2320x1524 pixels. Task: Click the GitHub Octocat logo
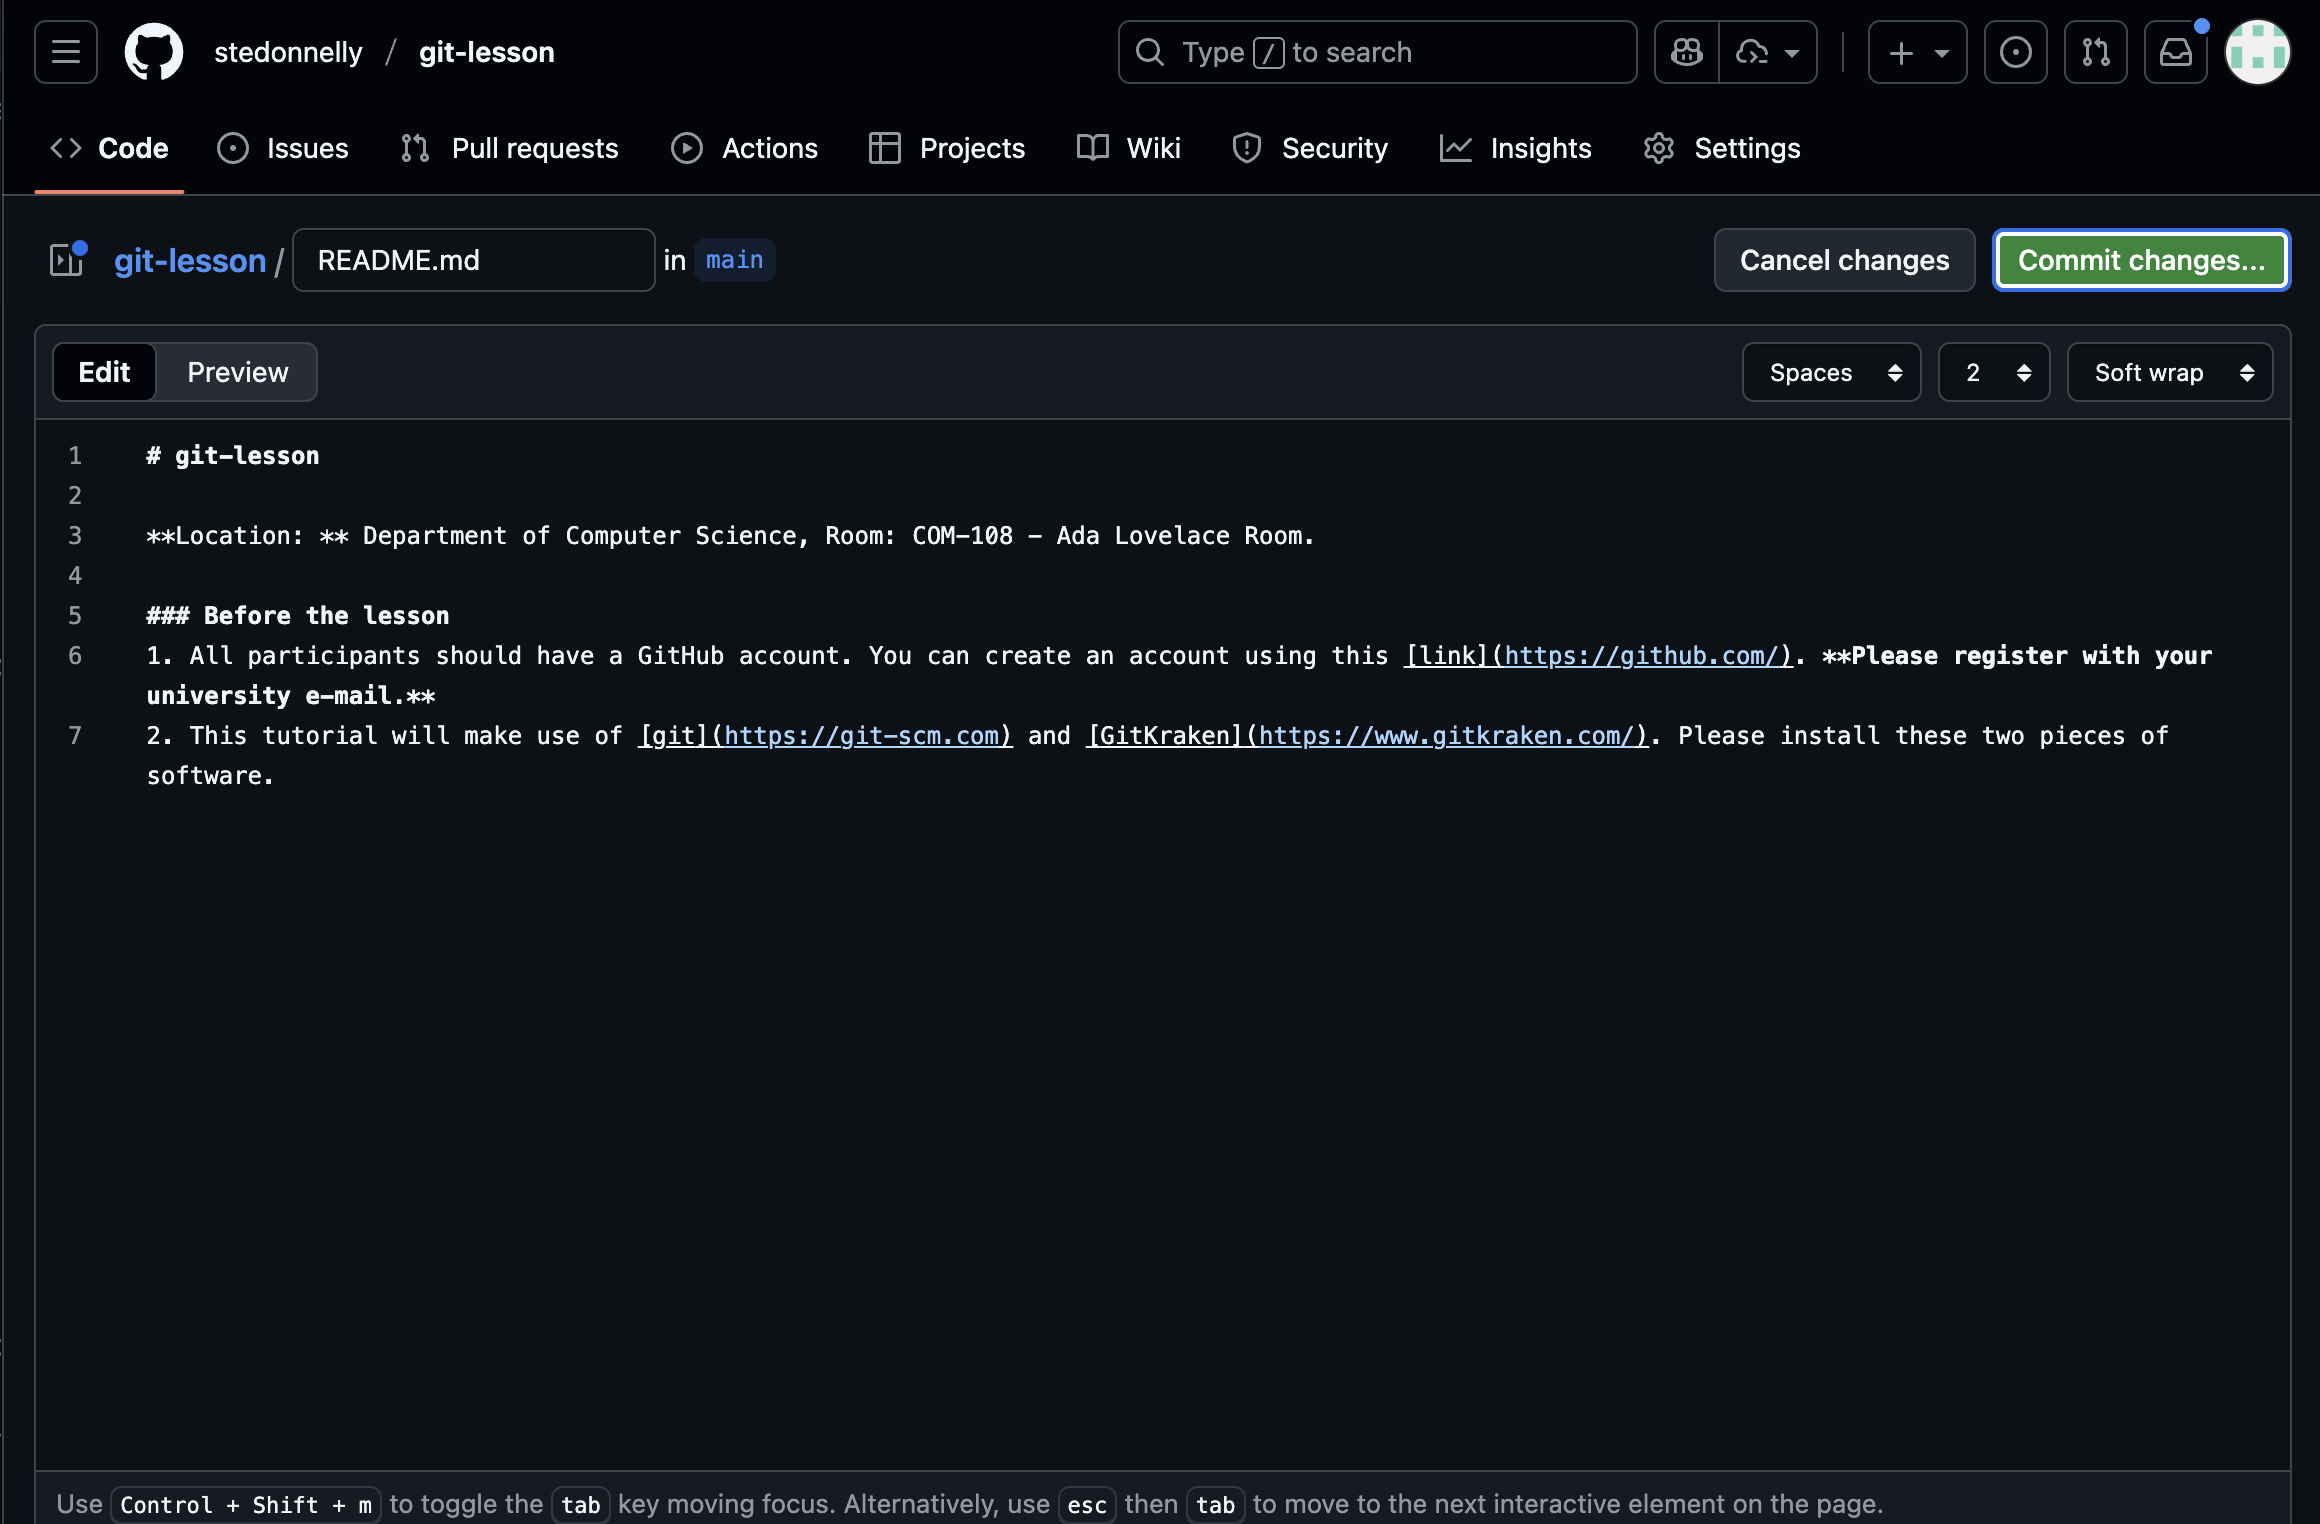coord(153,52)
